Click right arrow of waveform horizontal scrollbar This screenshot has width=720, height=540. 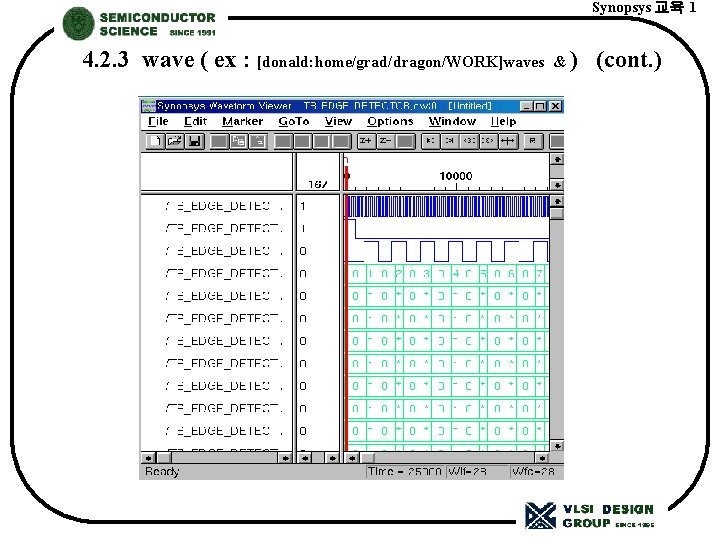542,458
